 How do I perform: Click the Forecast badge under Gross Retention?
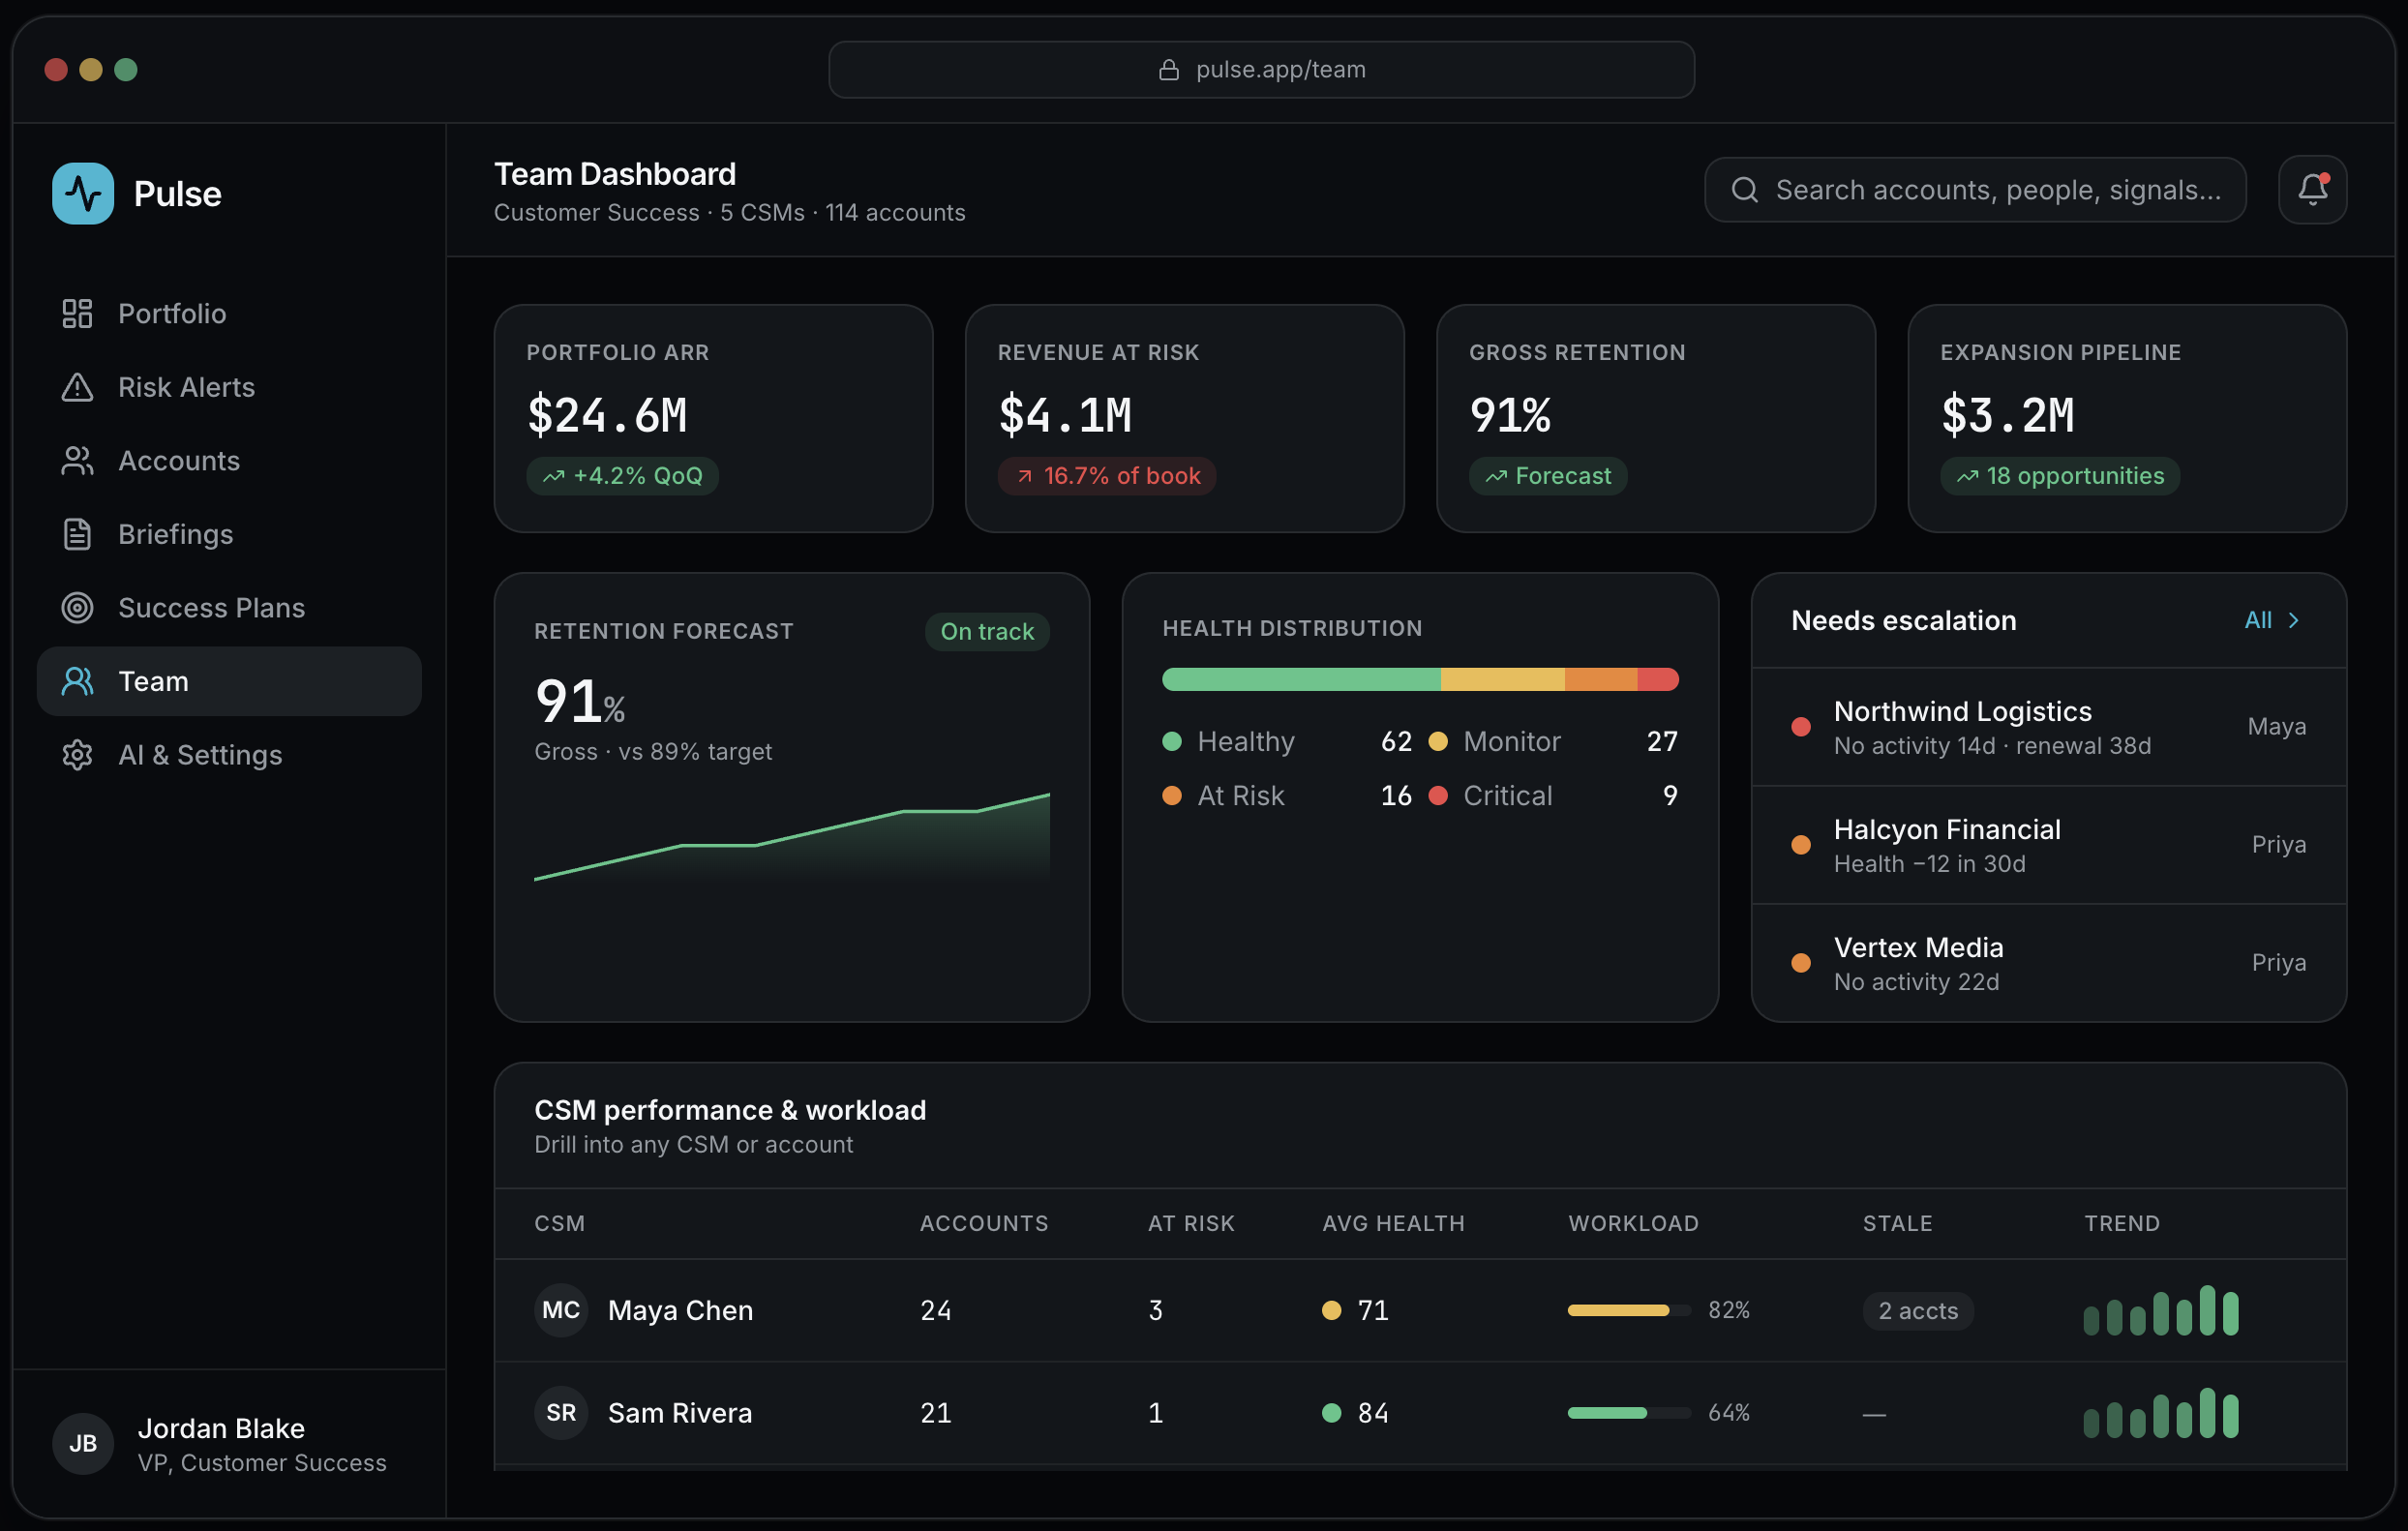pos(1547,476)
